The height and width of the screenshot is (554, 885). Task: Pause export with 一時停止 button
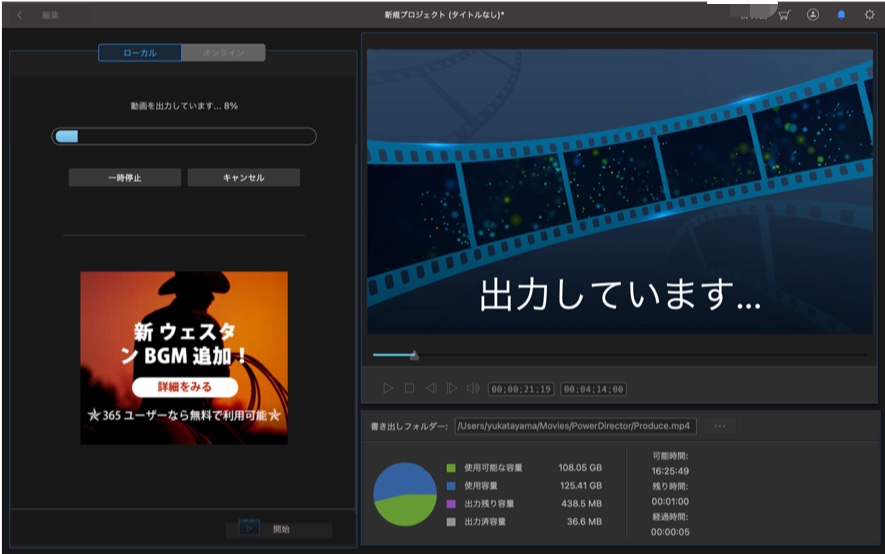125,178
